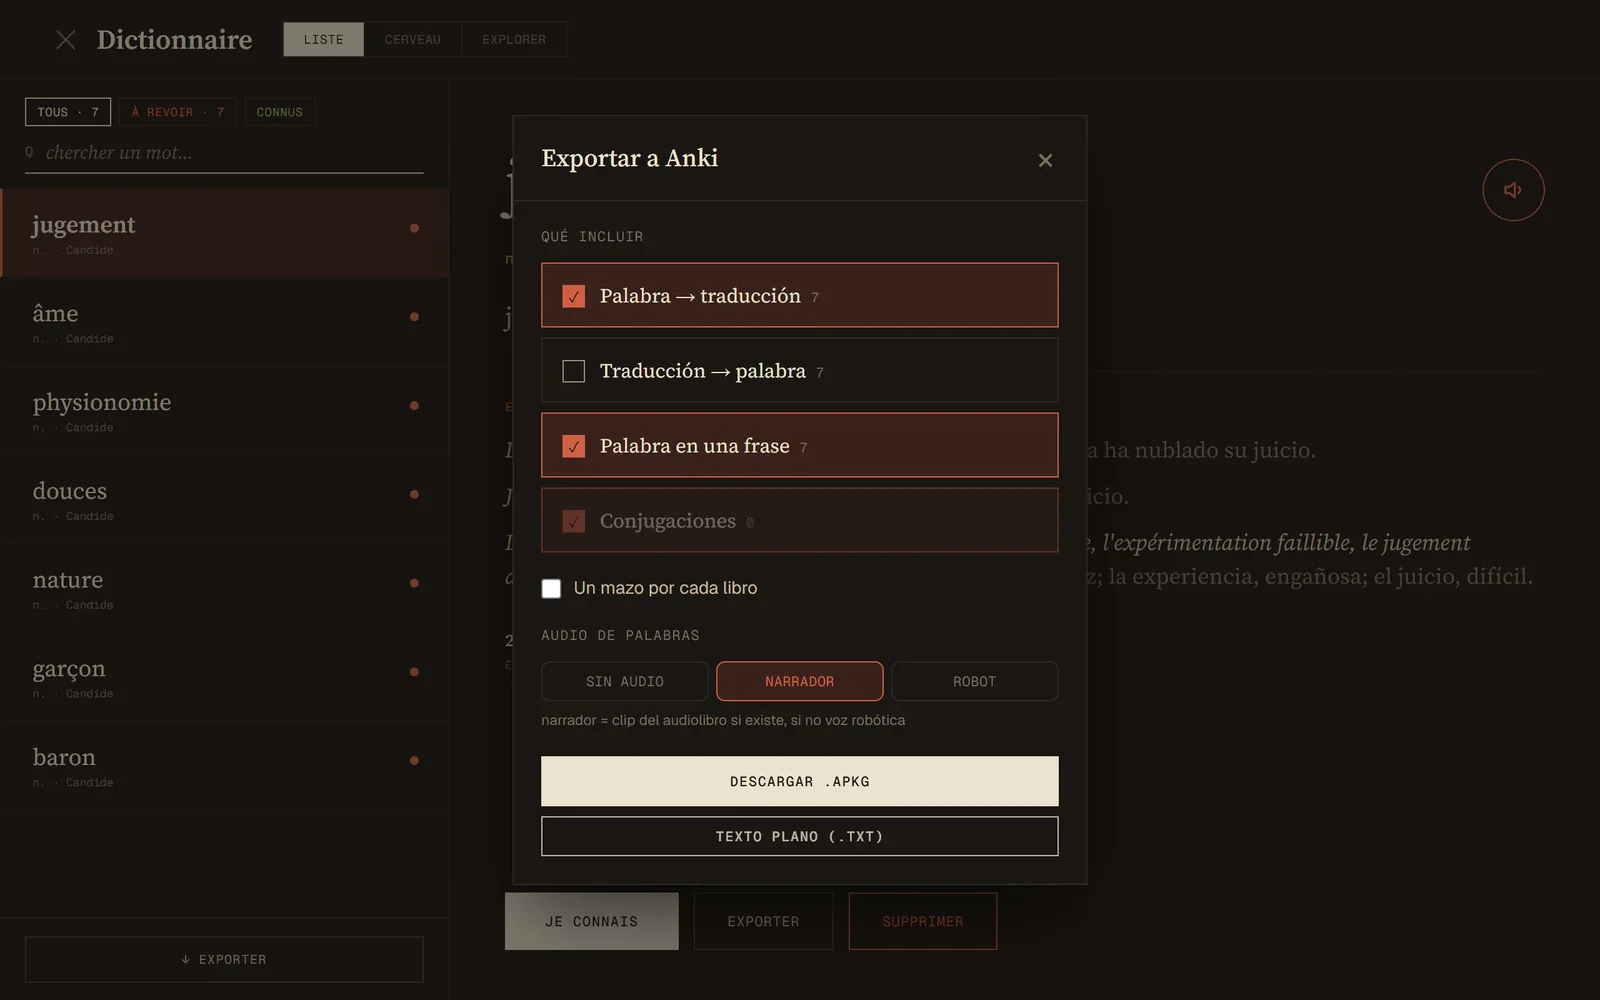
Task: Export as Texto Plano (.txt)
Action: tap(800, 836)
